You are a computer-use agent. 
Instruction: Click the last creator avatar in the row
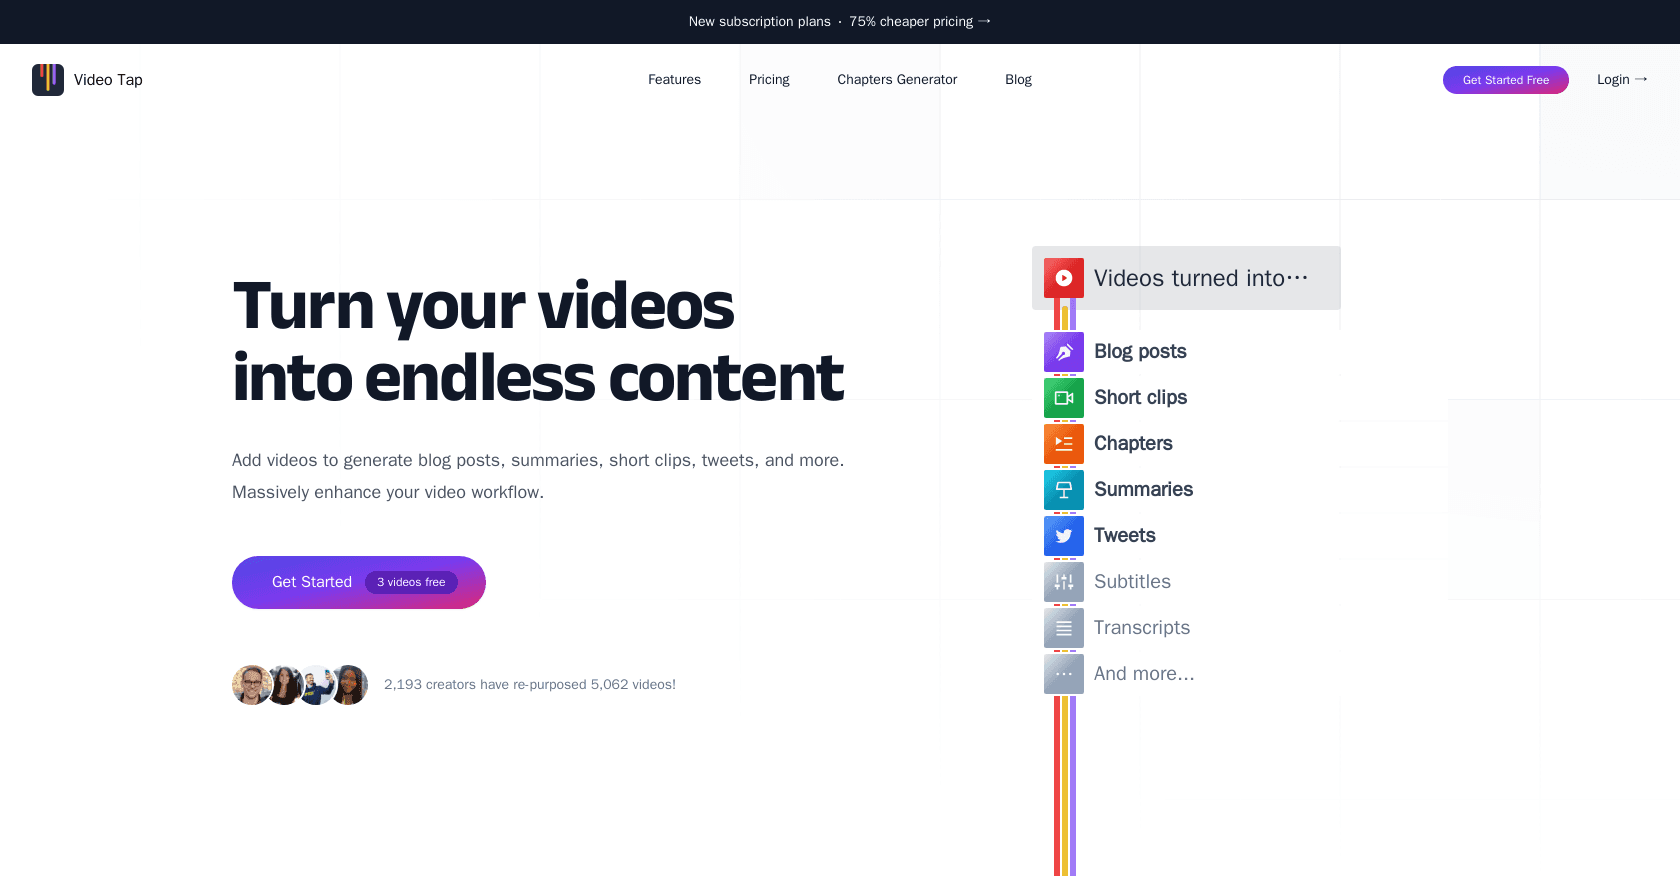click(349, 685)
